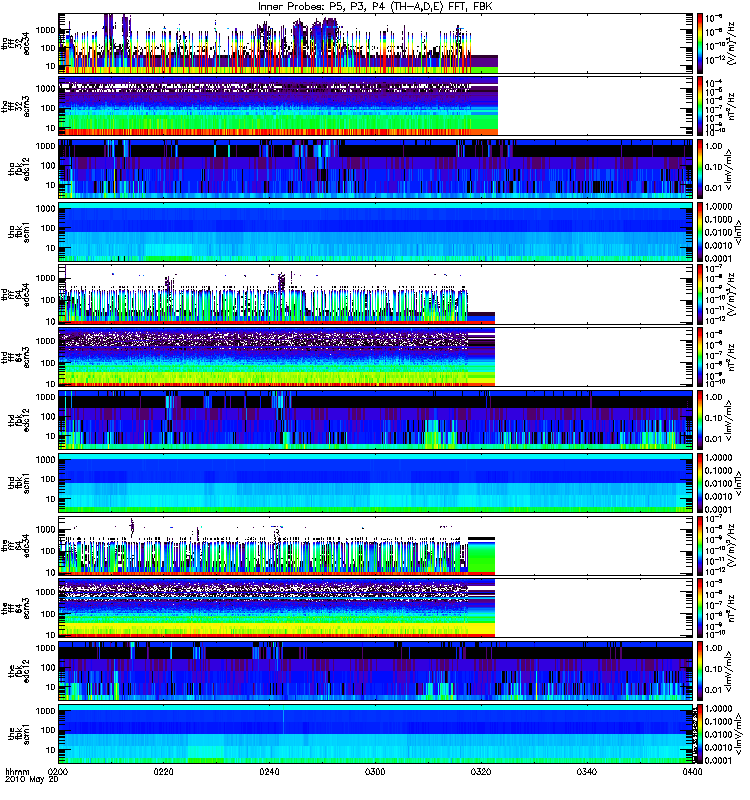Viewport: 750px width, 800px height.
Task: Click the color bar of tha fff scm3 panel
Action: coord(700,106)
